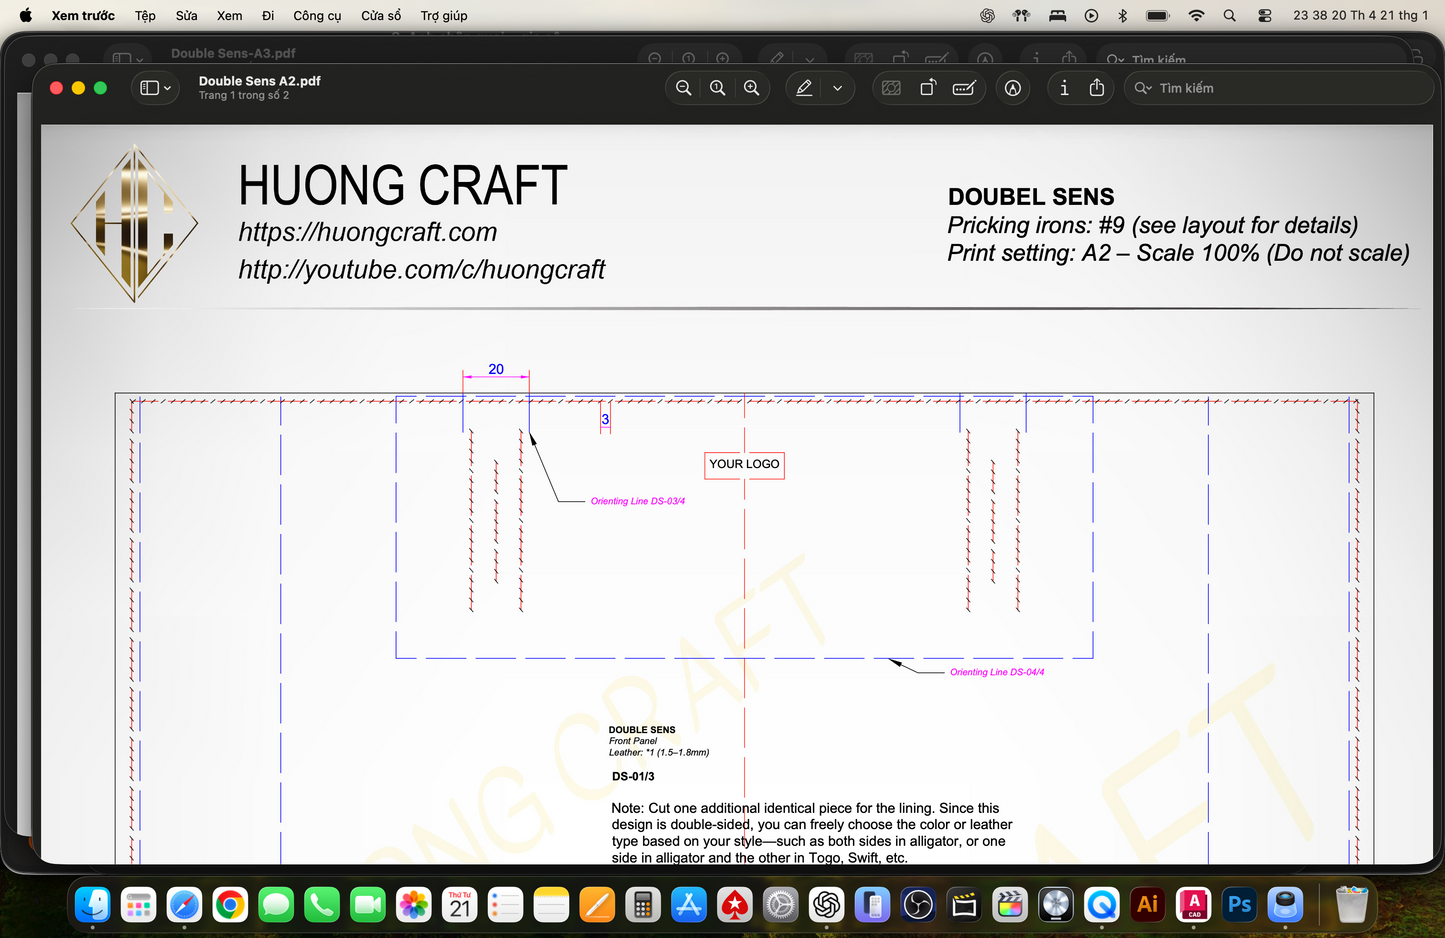The image size is (1445, 938).
Task: Select the Markup pencil tool
Action: point(803,88)
